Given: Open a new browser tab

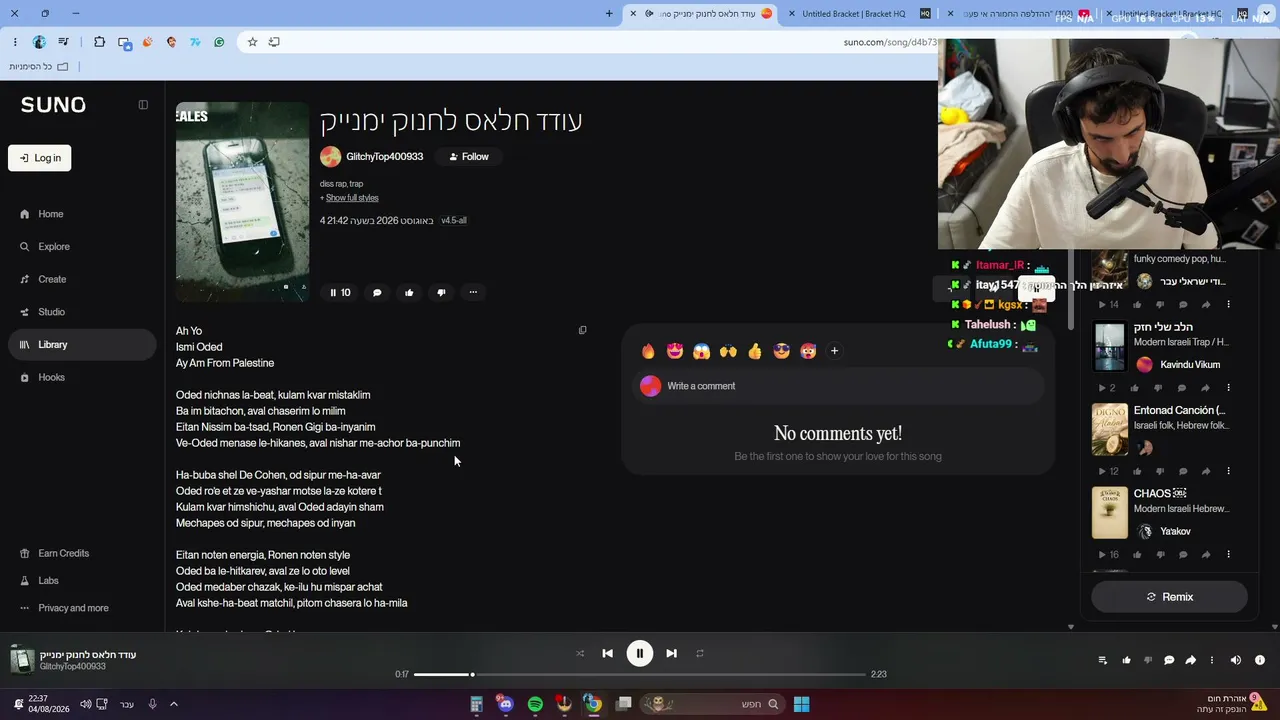Looking at the screenshot, I should 609,14.
